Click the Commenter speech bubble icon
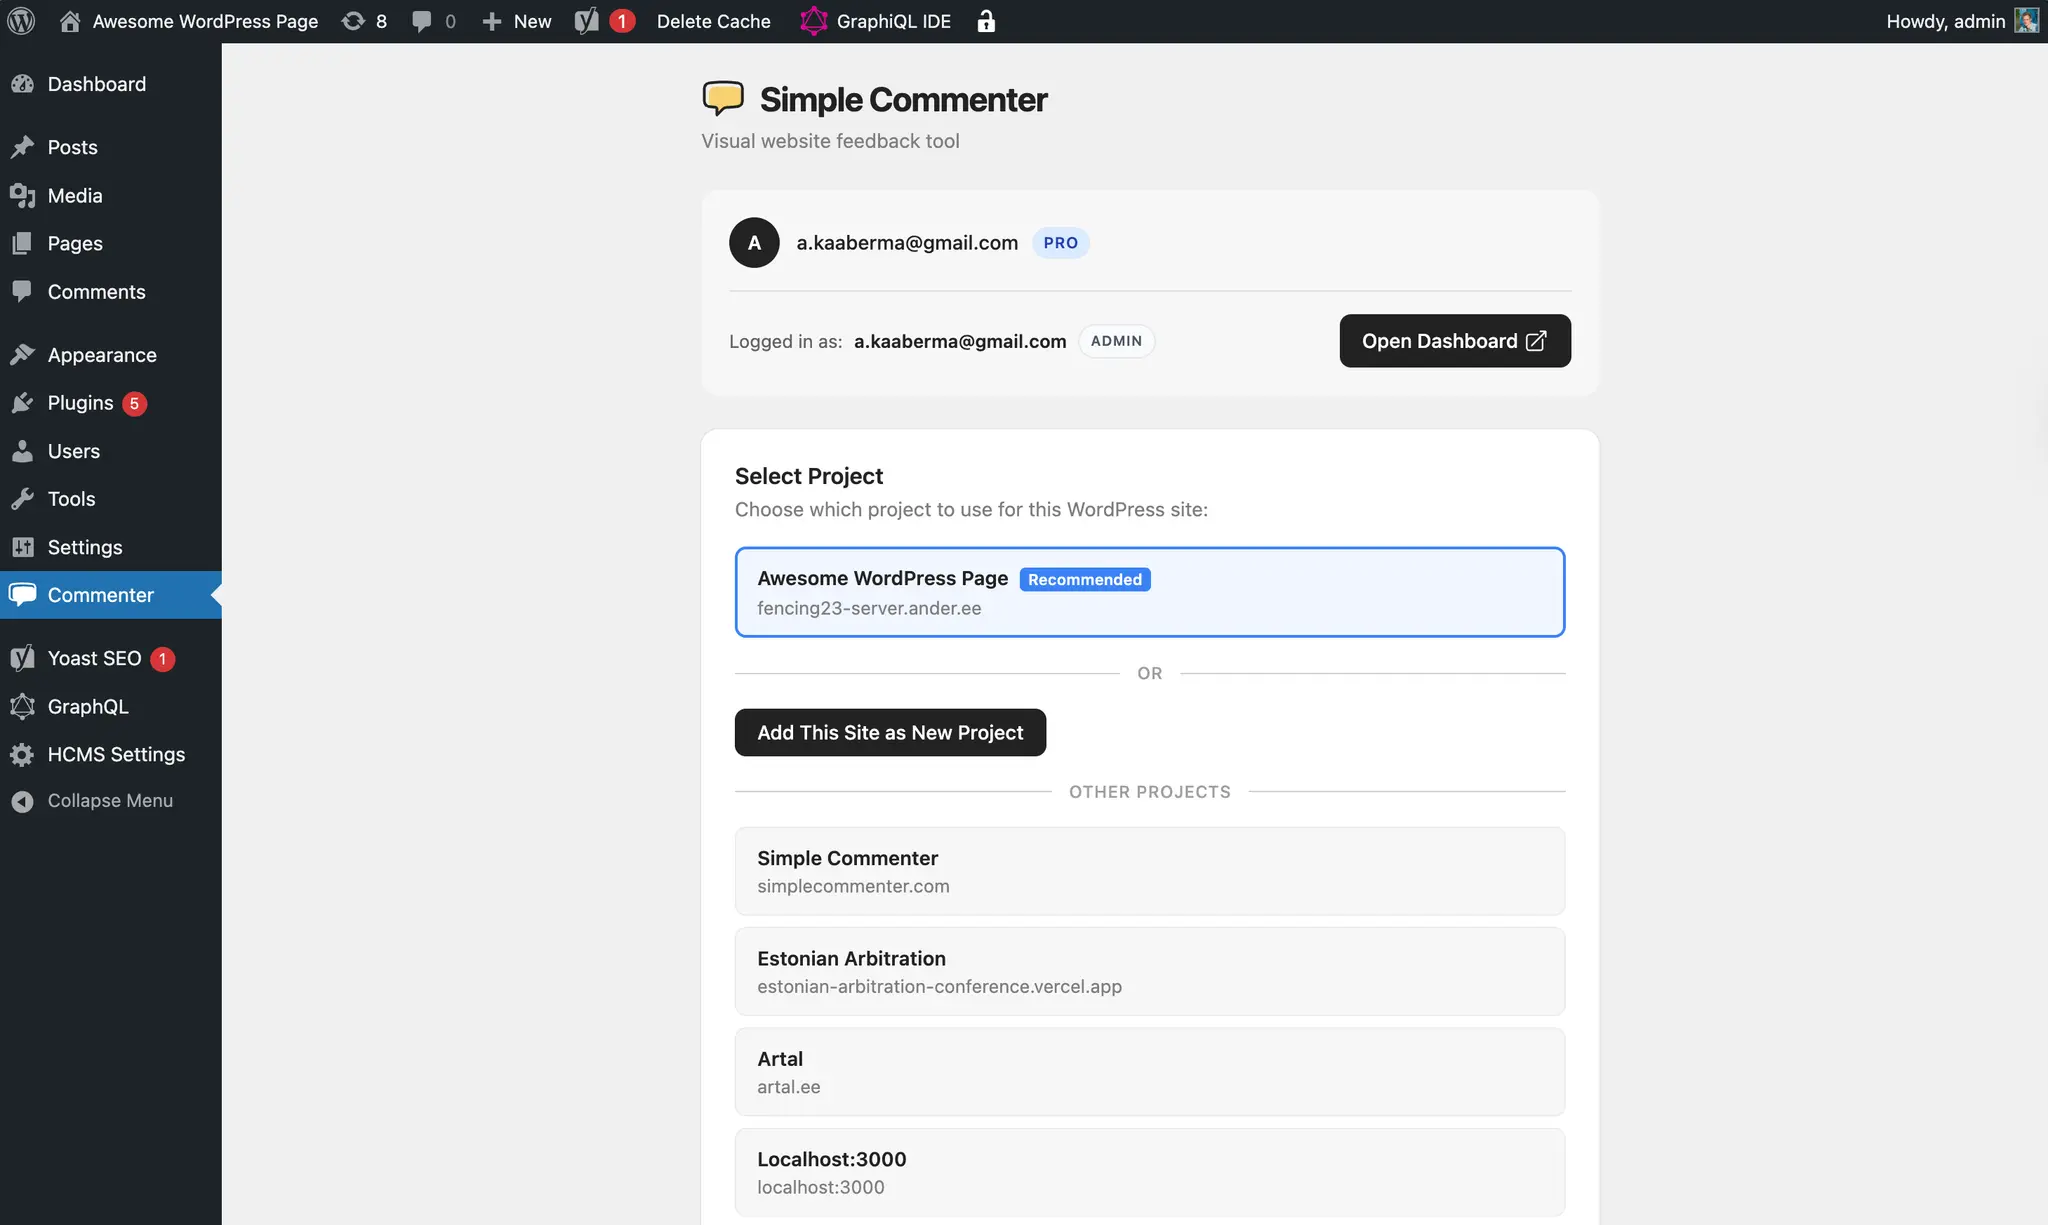This screenshot has width=2048, height=1225. 24,594
